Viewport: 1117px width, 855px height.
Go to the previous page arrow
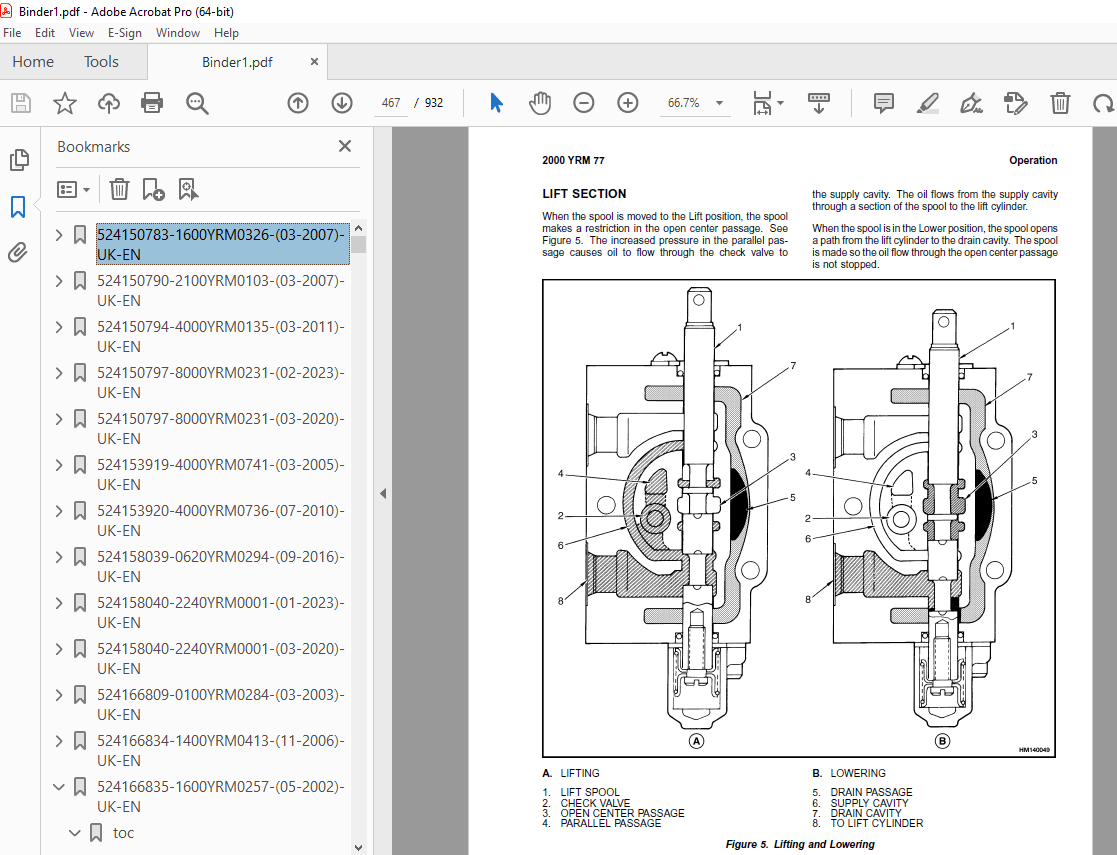pos(298,103)
